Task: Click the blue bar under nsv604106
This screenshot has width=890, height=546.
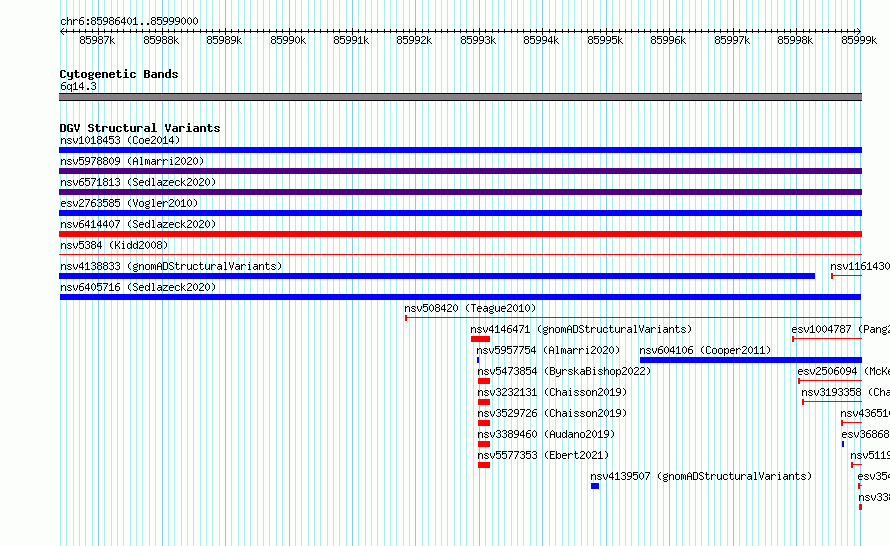Action: click(751, 360)
